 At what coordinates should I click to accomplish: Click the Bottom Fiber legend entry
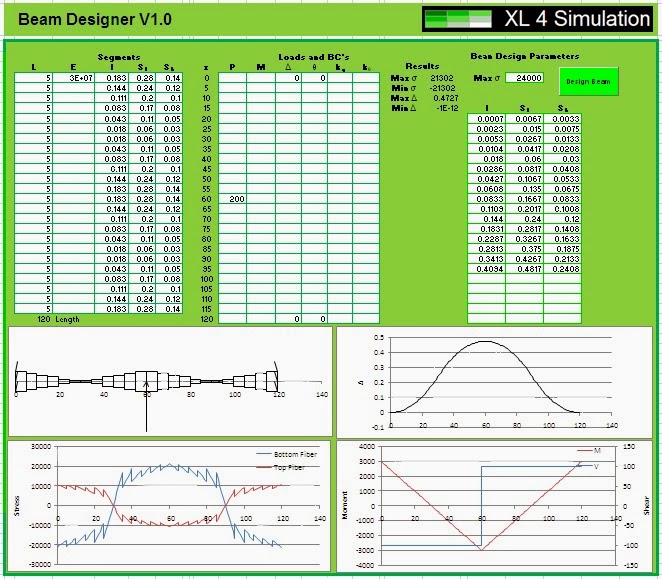(x=286, y=454)
